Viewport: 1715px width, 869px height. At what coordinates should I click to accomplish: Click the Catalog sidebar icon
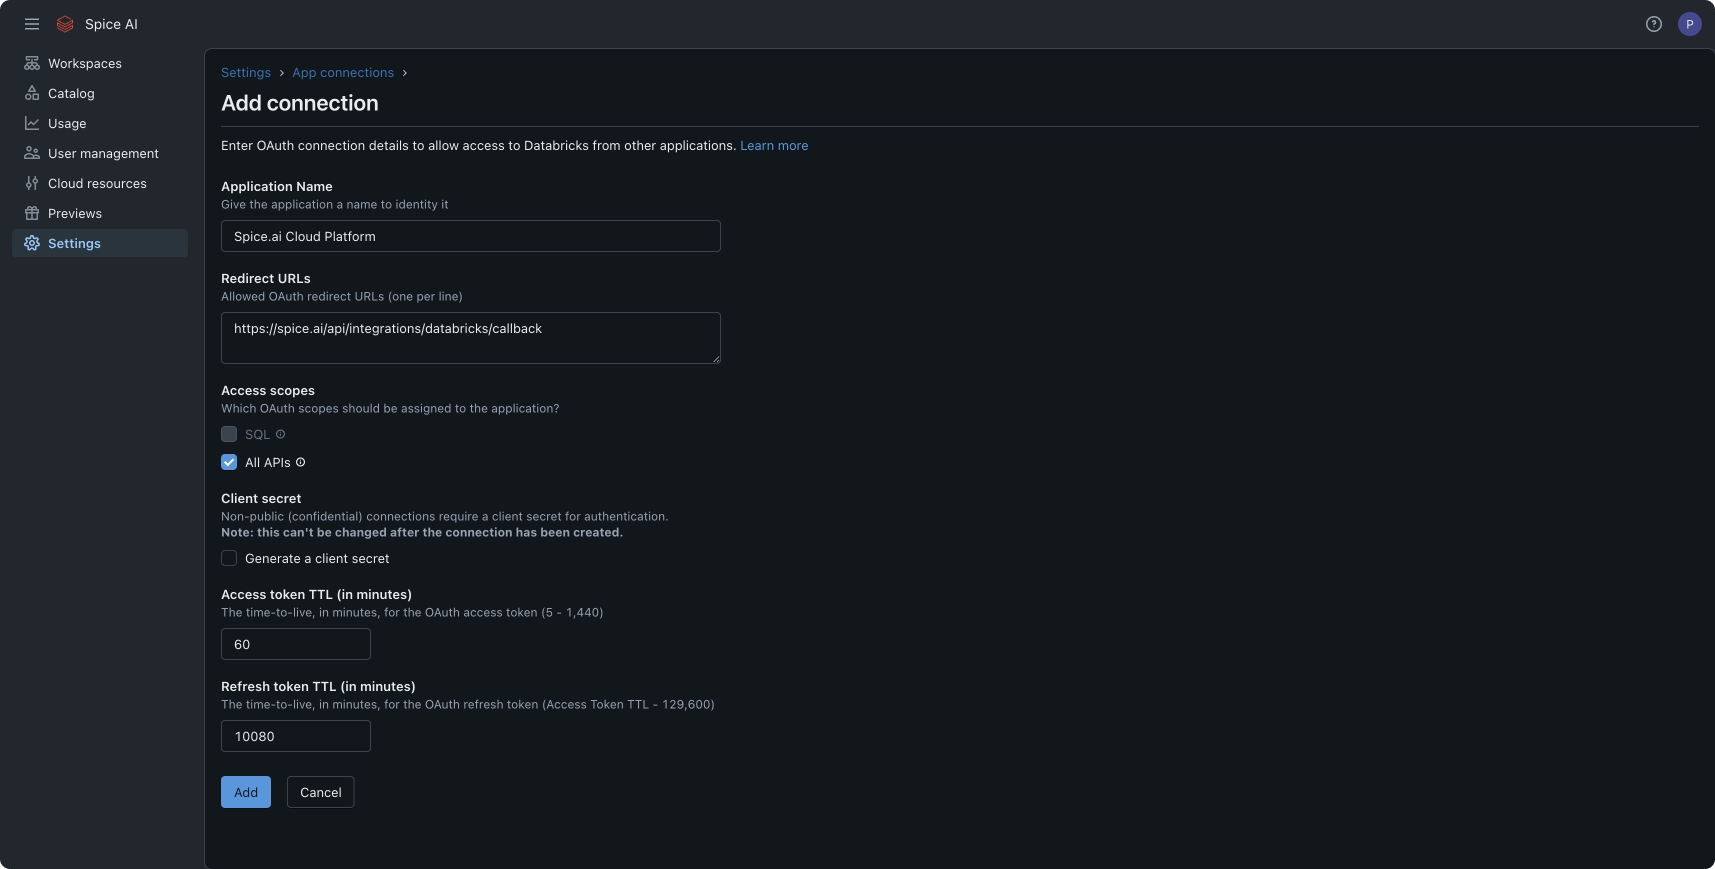[x=32, y=93]
